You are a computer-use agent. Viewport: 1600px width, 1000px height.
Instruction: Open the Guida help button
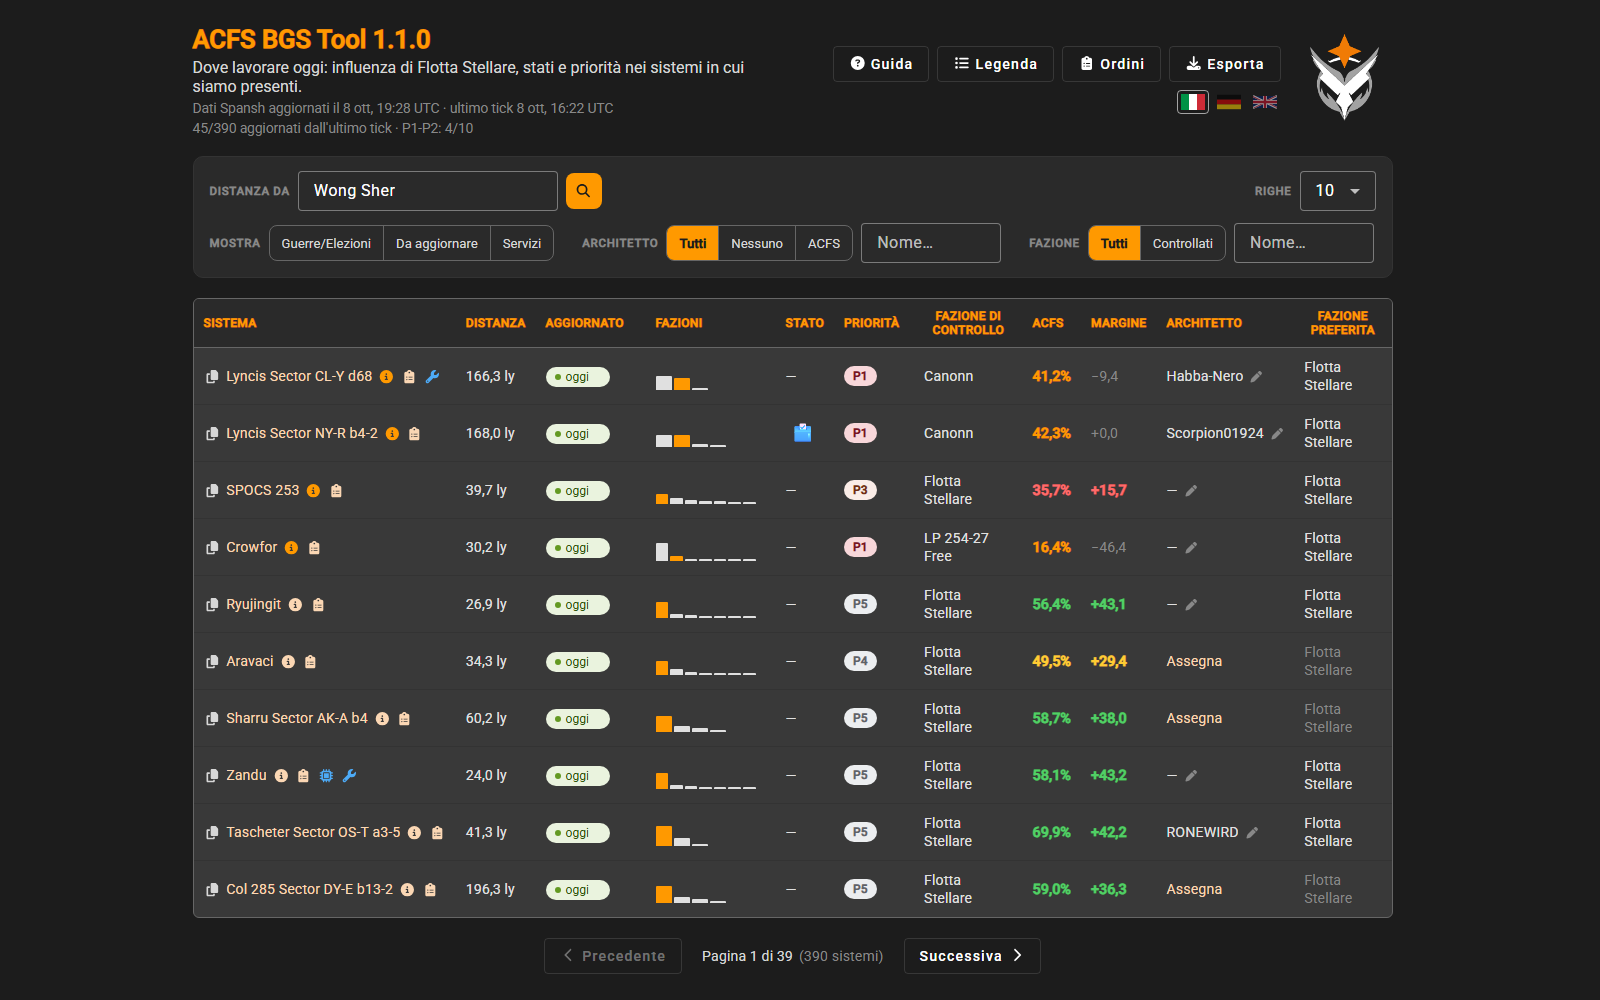[x=881, y=64]
